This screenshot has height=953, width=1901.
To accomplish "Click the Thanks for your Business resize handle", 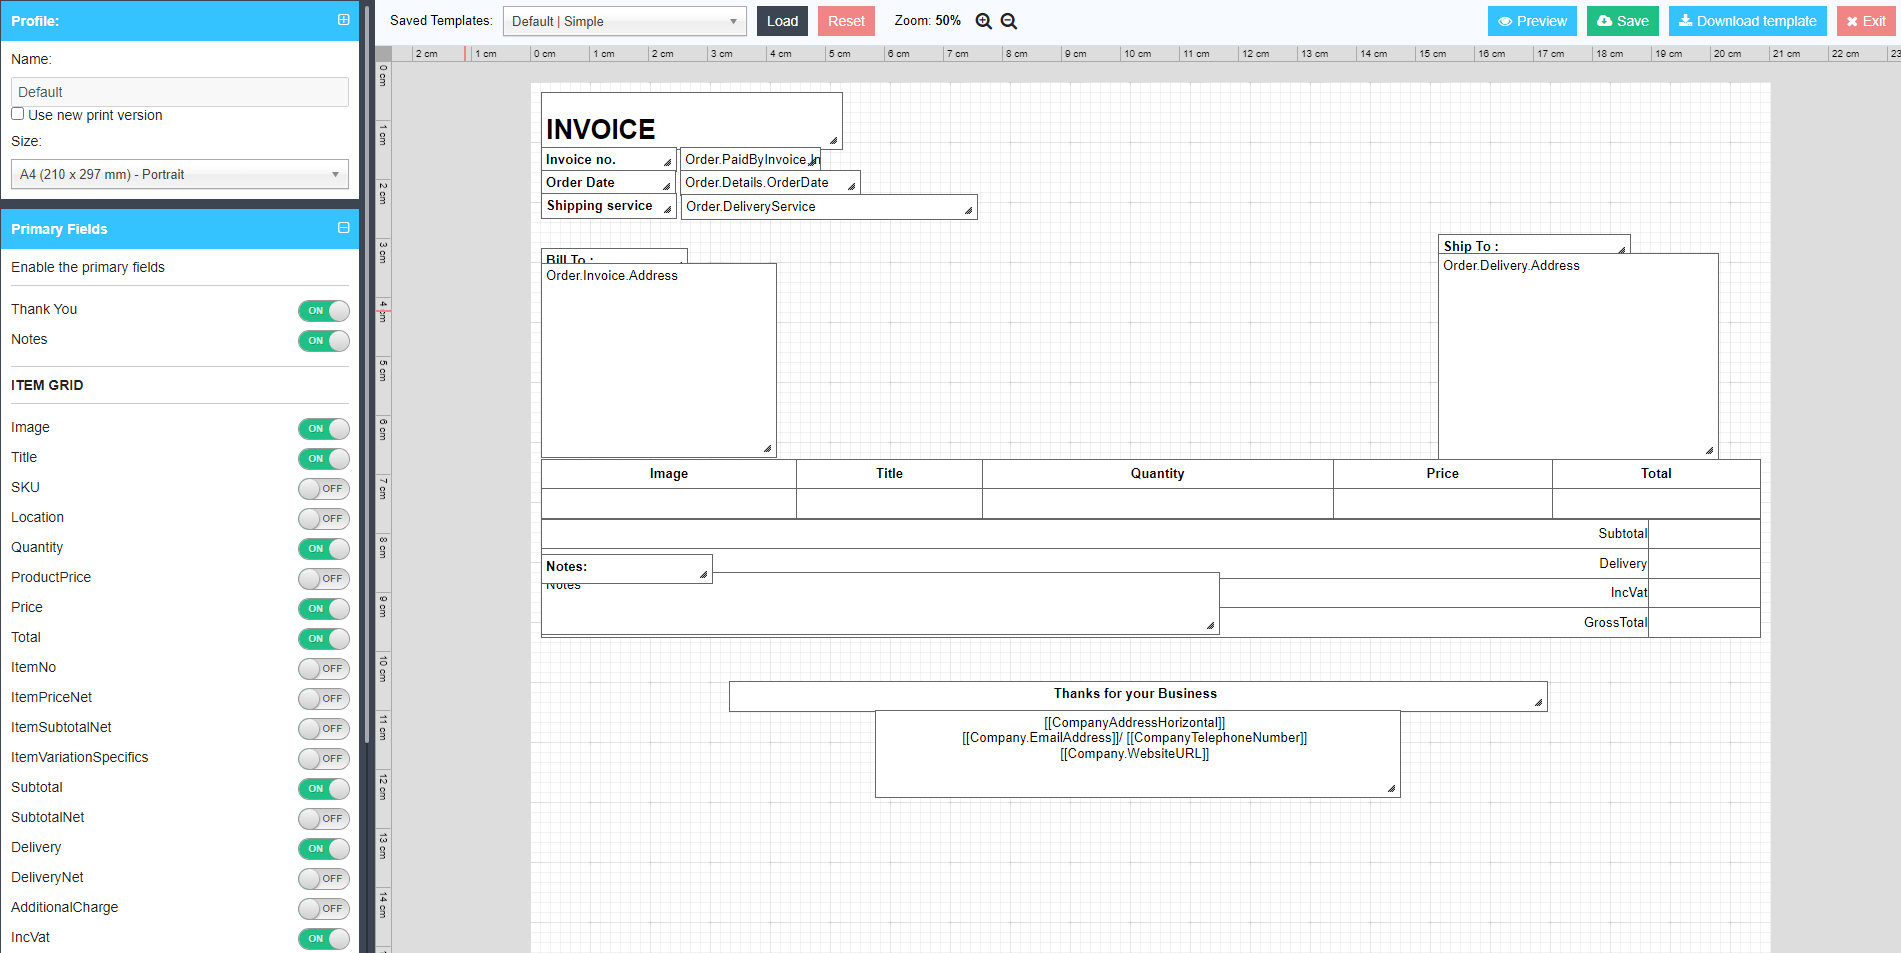I will [x=1538, y=702].
